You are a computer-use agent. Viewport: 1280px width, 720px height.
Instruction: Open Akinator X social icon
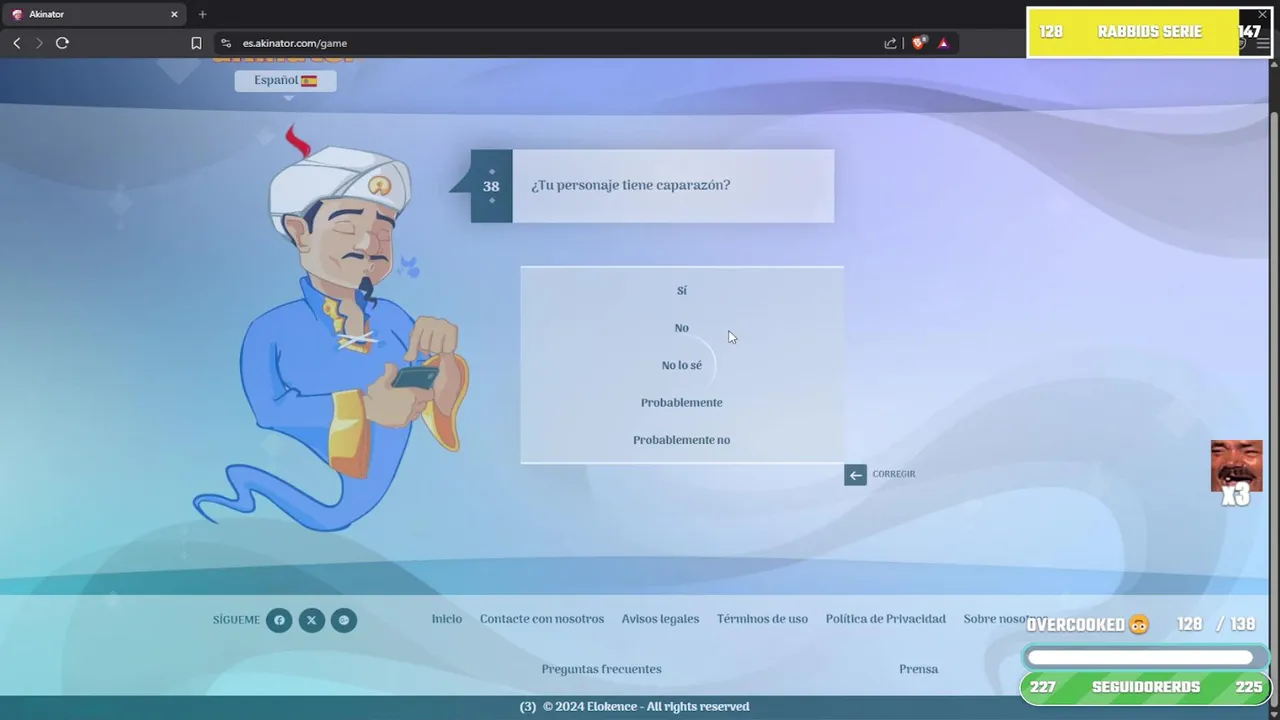pyautogui.click(x=311, y=620)
